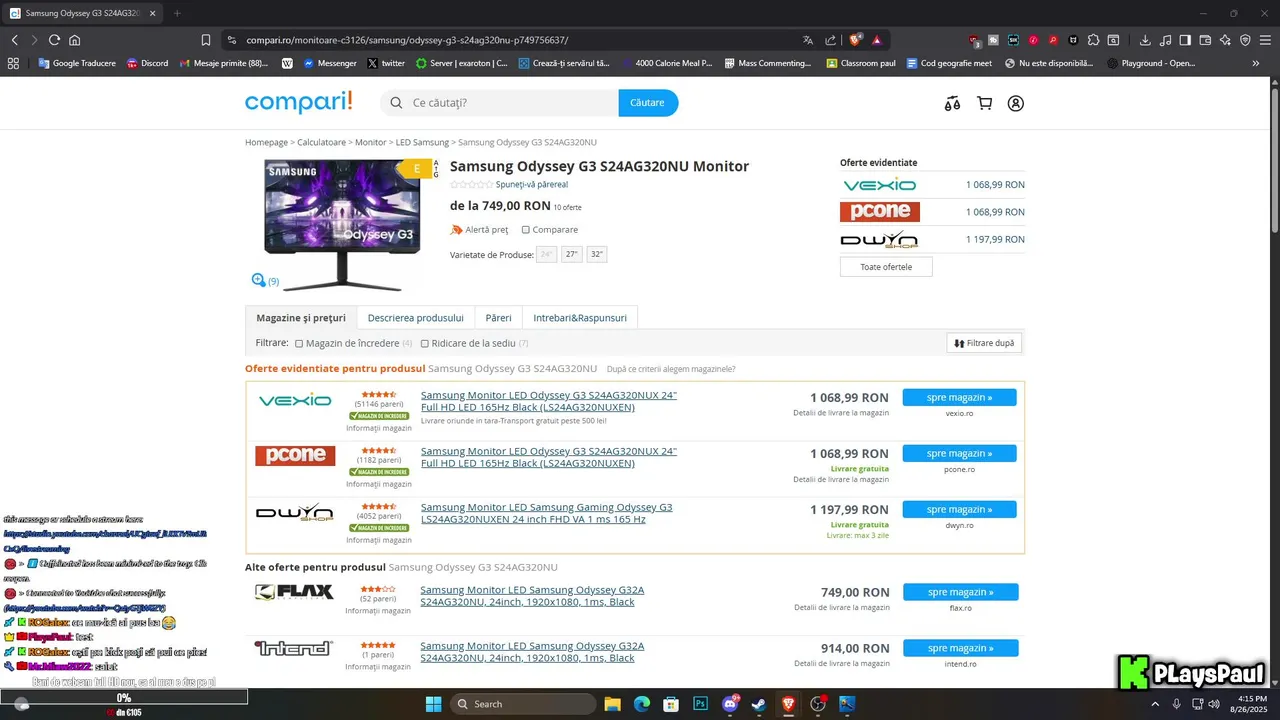Open Steam from the taskbar
Image resolution: width=1280 pixels, height=720 pixels.
(759, 704)
